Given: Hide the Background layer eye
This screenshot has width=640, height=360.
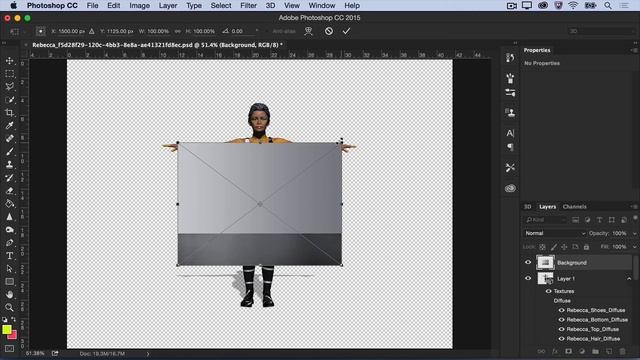Looking at the screenshot, I should click(528, 262).
